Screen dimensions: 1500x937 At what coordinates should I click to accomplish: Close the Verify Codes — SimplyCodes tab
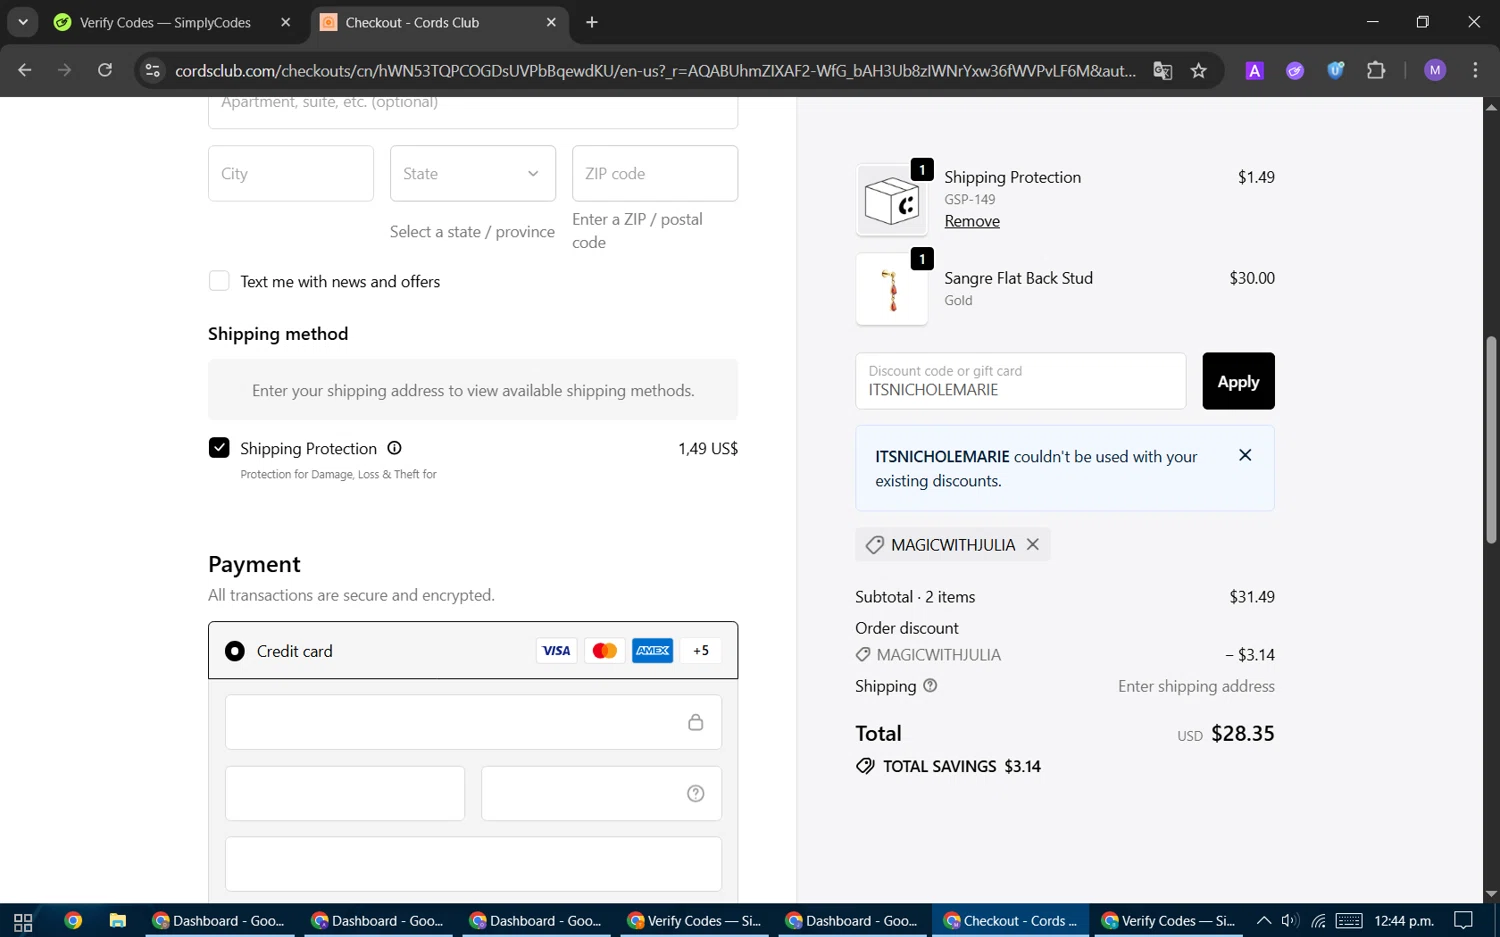pyautogui.click(x=286, y=22)
